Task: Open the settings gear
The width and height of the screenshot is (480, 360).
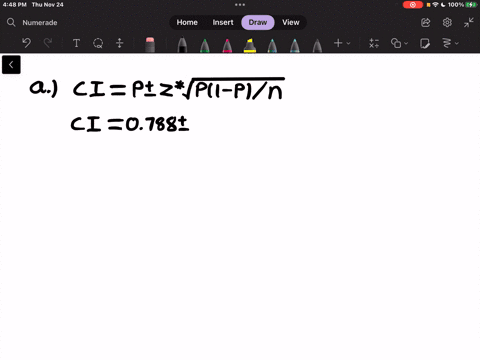Action: pos(447,22)
